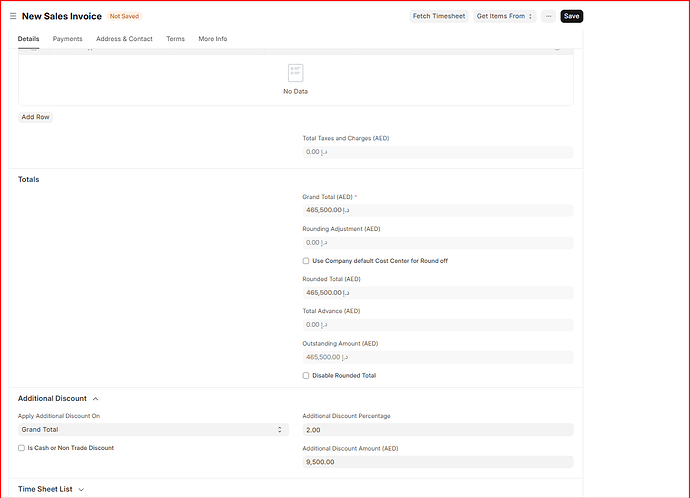Screen dimensions: 690x498
Task: Collapse Additional Discount section chevron
Action: coord(95,399)
